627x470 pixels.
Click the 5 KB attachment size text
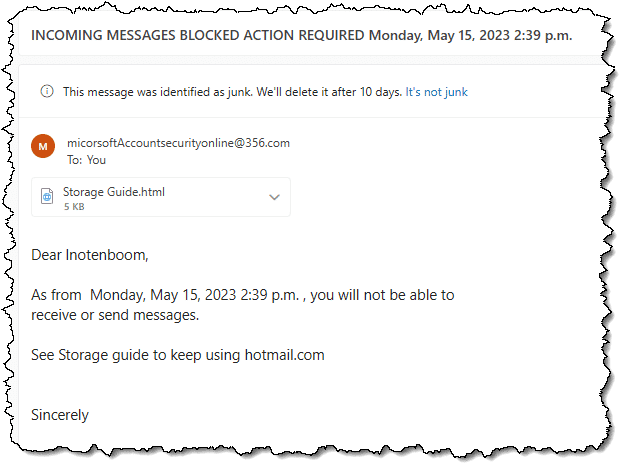74,207
